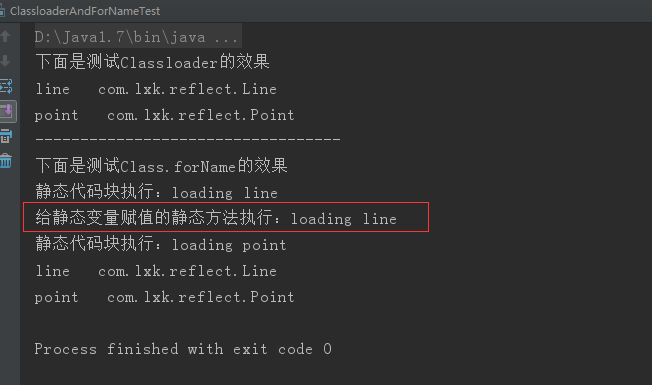The height and width of the screenshot is (385, 652).
Task: Toggle scroll-to-end of console output
Action: coord(7,111)
